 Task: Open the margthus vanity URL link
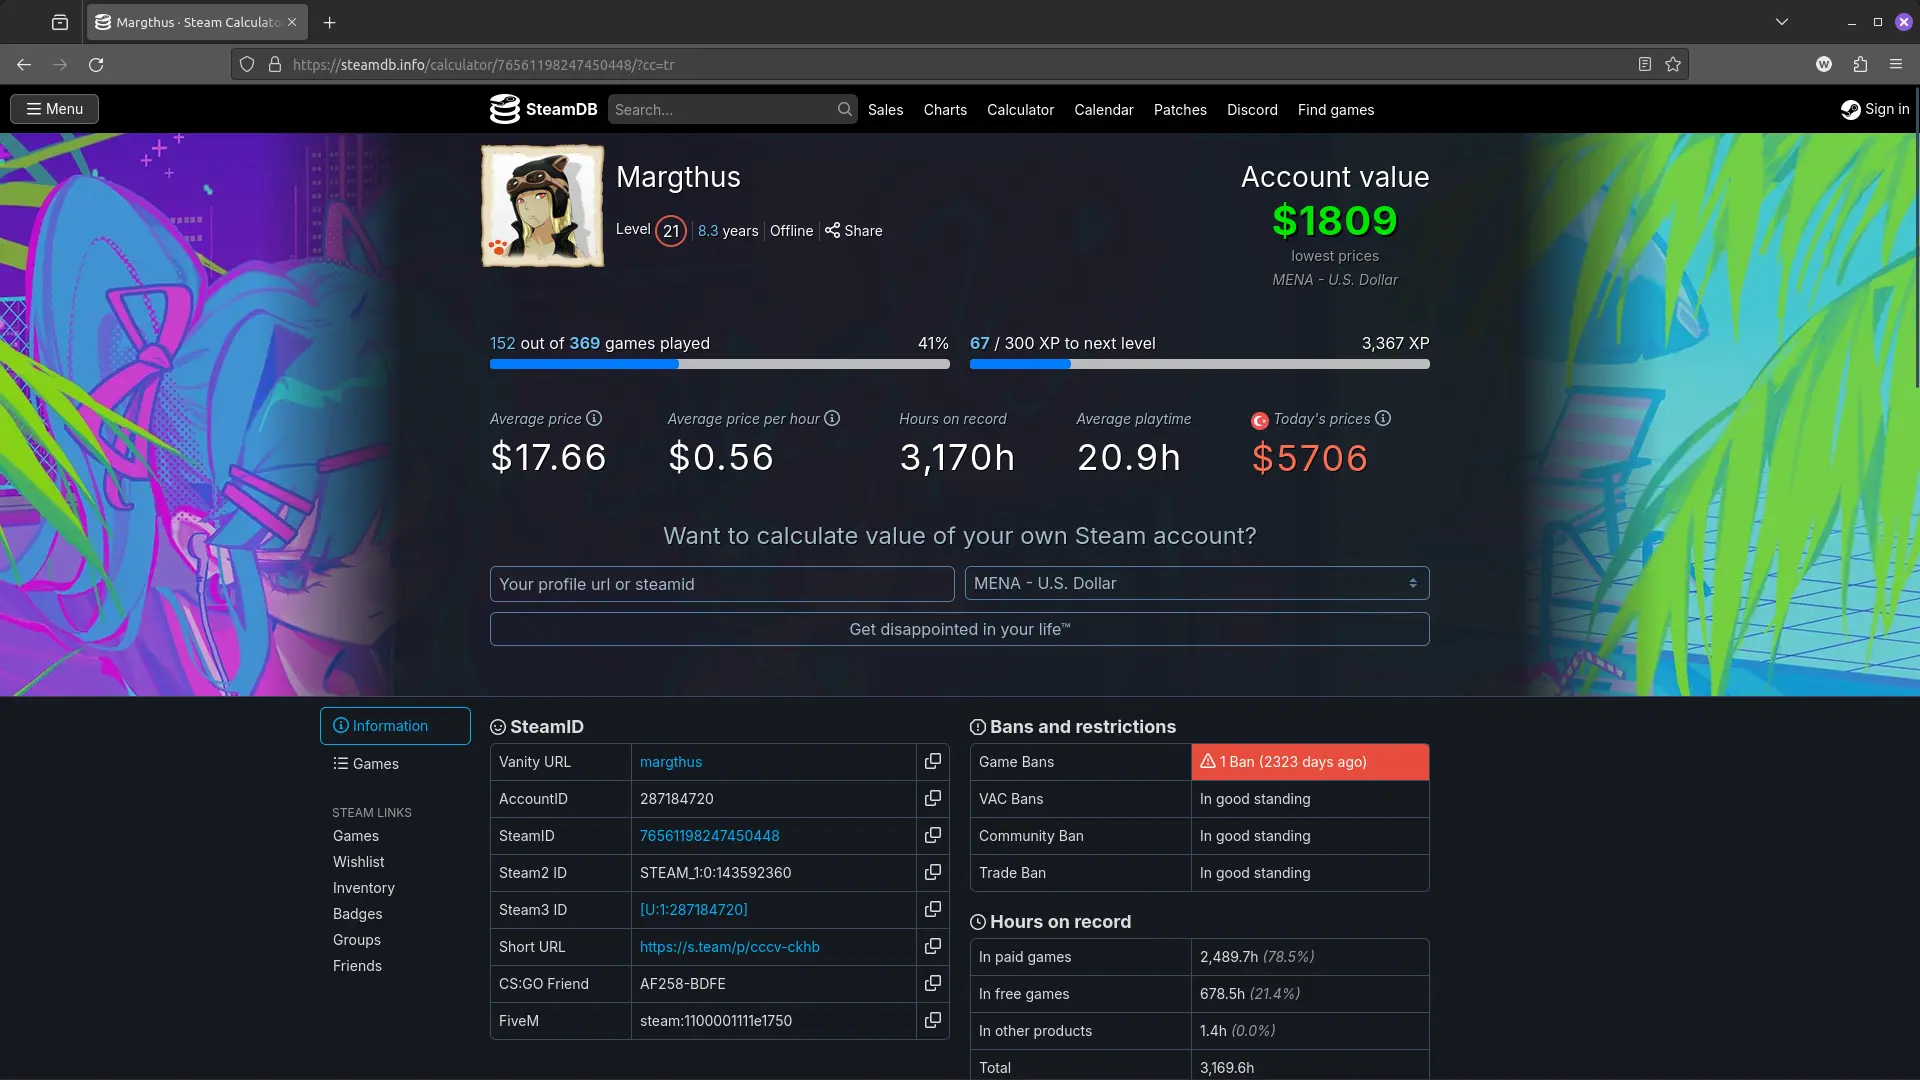(671, 761)
